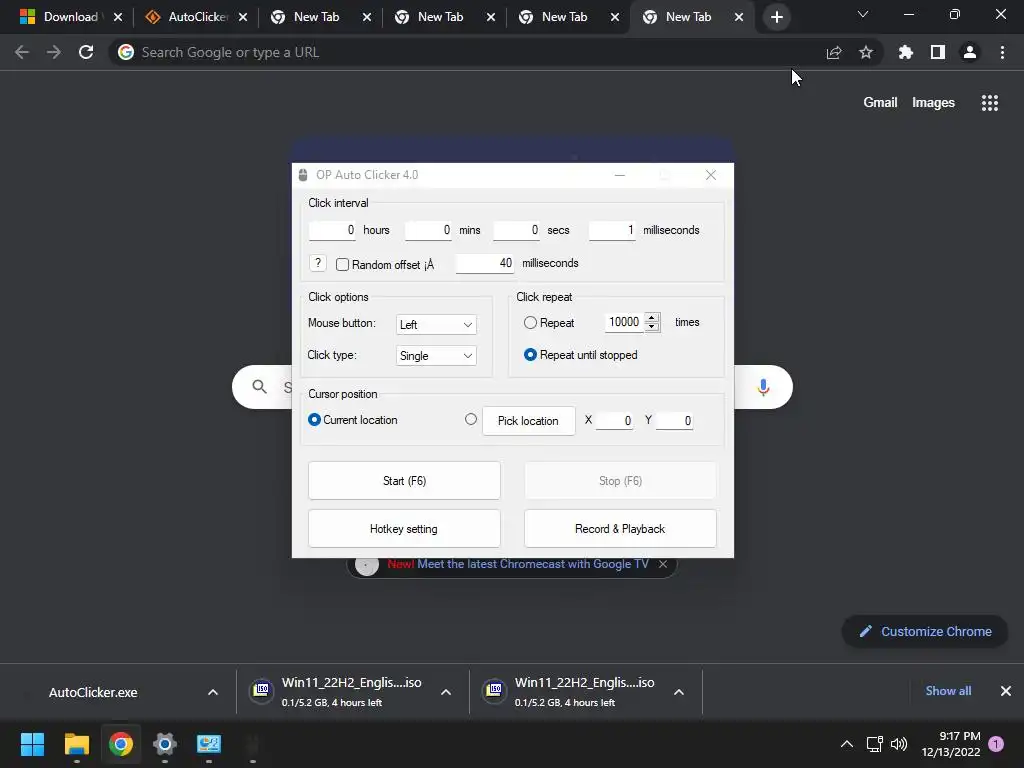Click the milliseconds interval field
The width and height of the screenshot is (1024, 768).
pyautogui.click(x=612, y=230)
